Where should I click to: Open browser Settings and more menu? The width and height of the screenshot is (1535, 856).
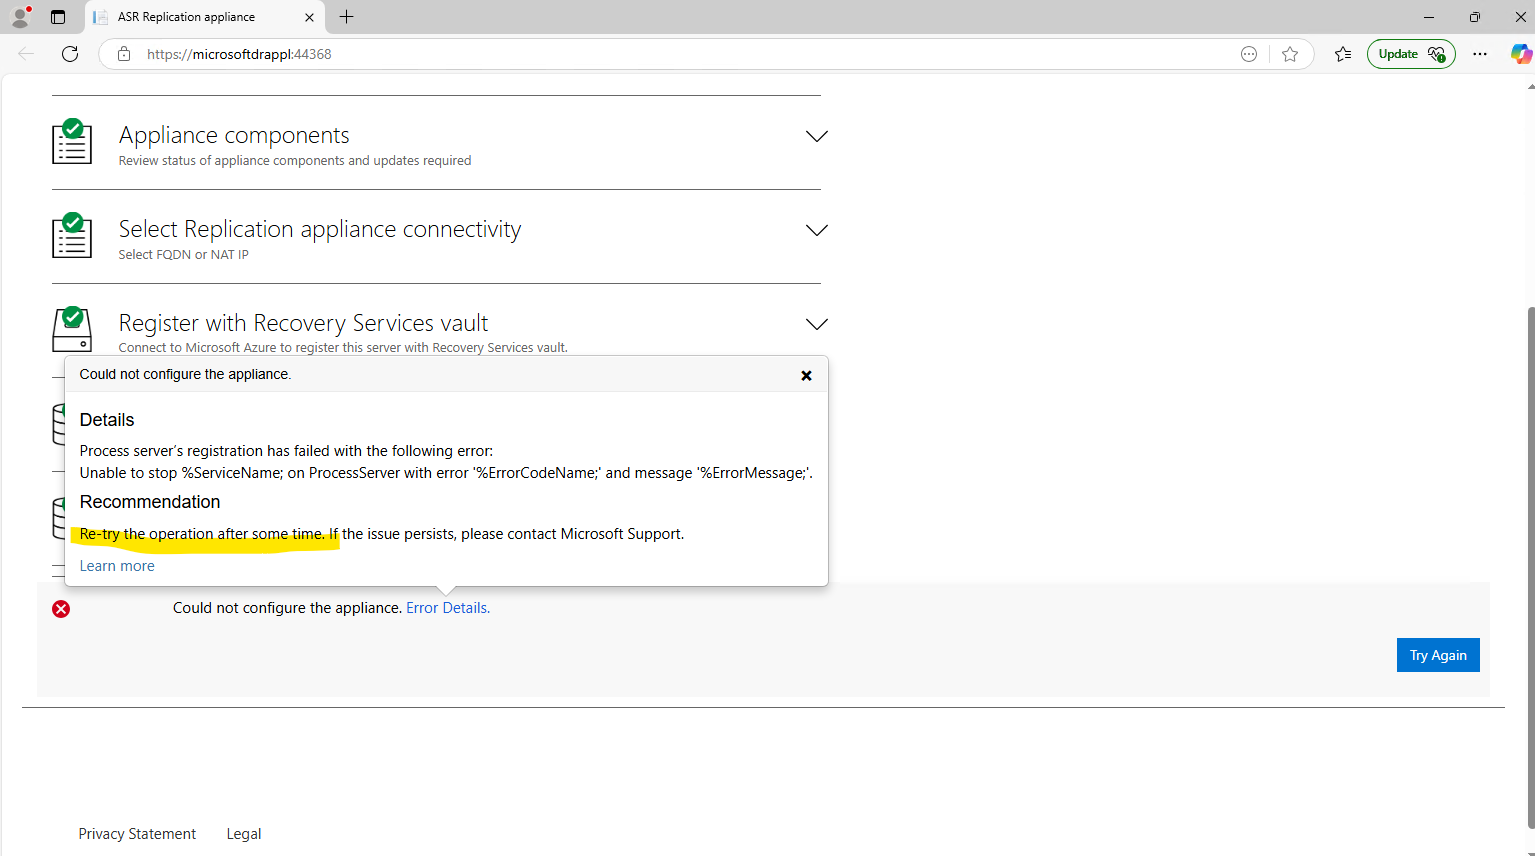1480,54
